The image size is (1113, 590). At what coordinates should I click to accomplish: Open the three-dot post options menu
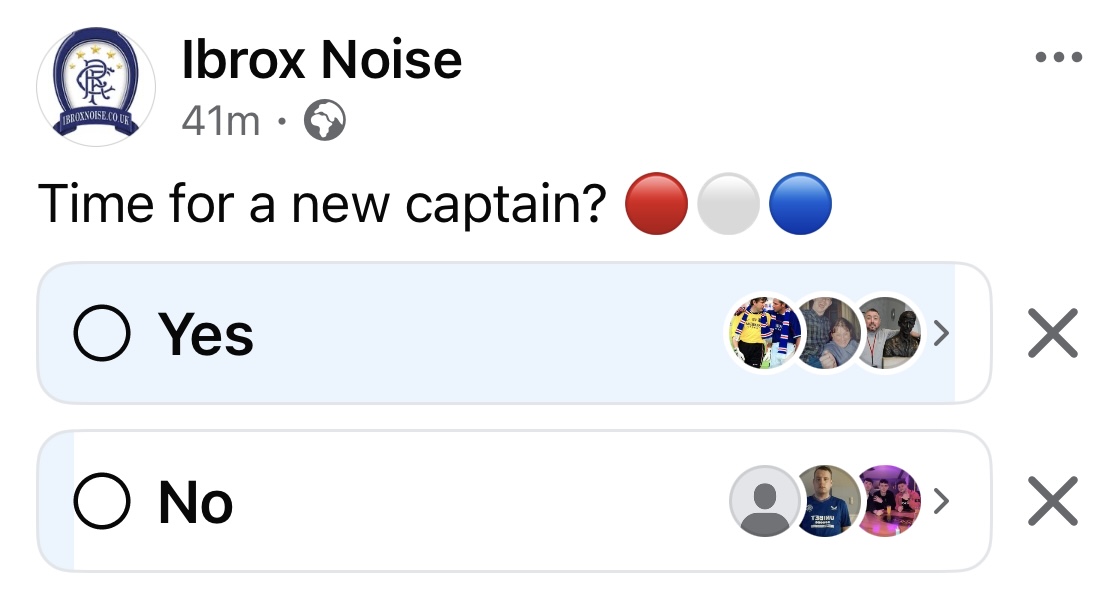tap(1058, 57)
